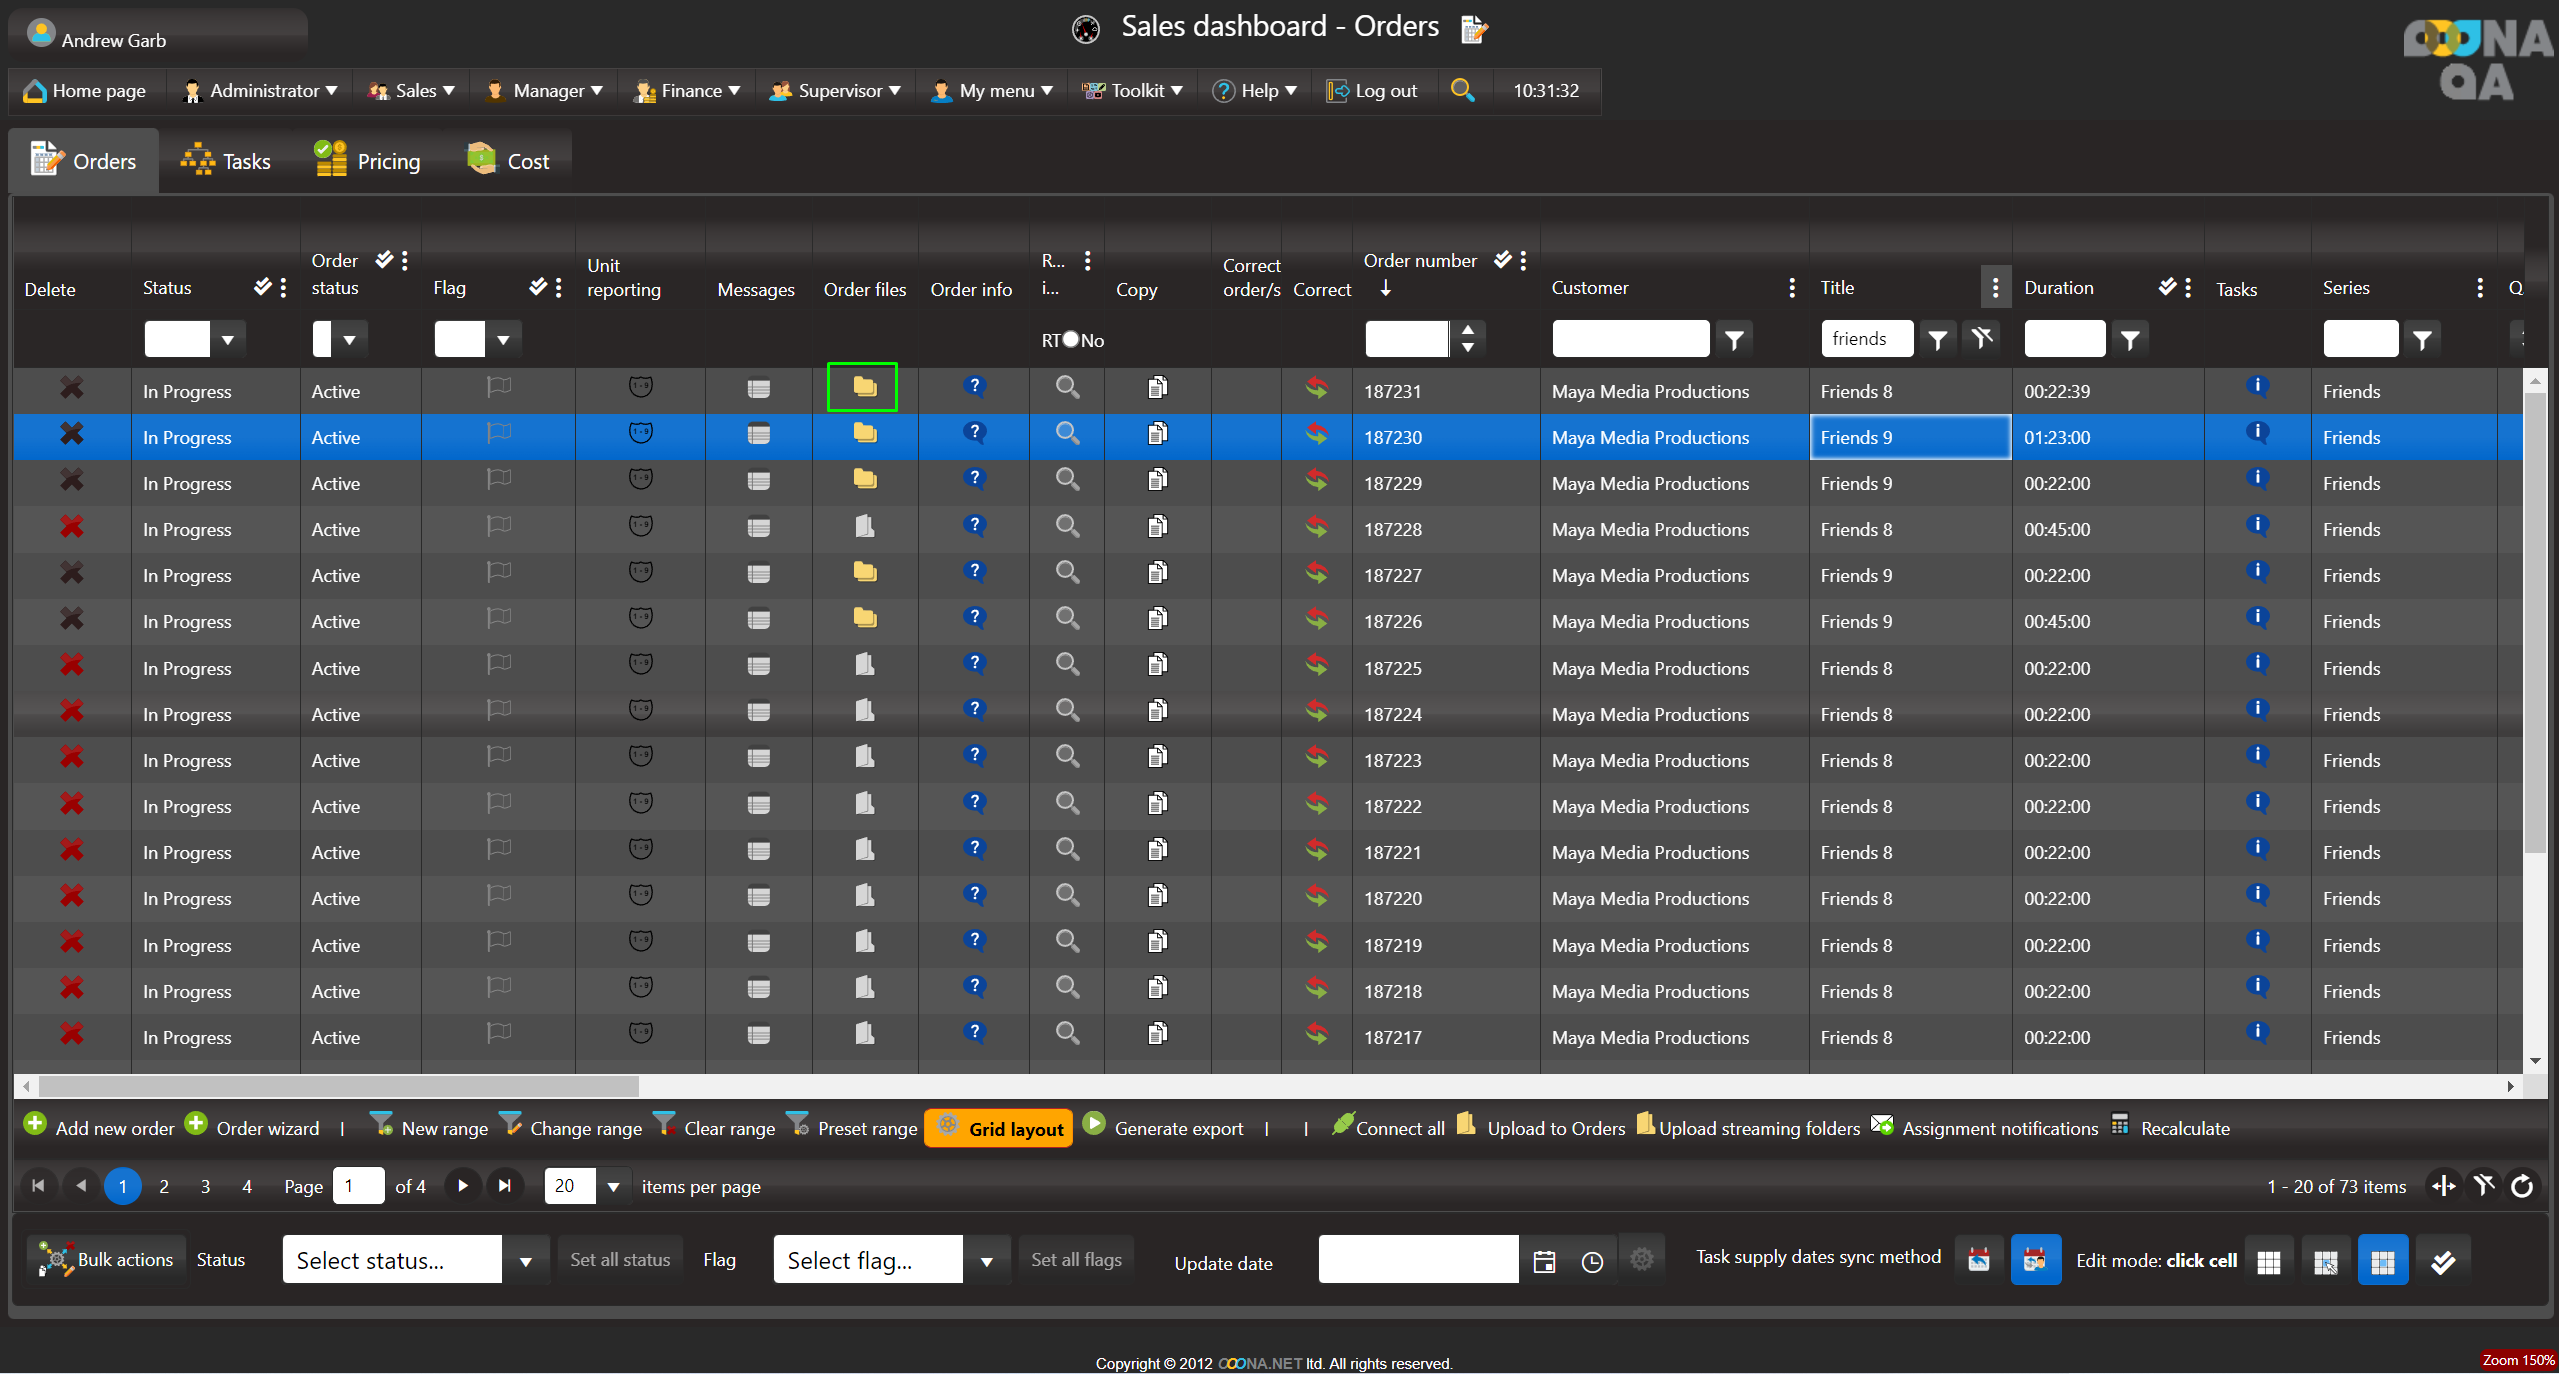
Task: Open order info for order 187226
Action: [974, 618]
